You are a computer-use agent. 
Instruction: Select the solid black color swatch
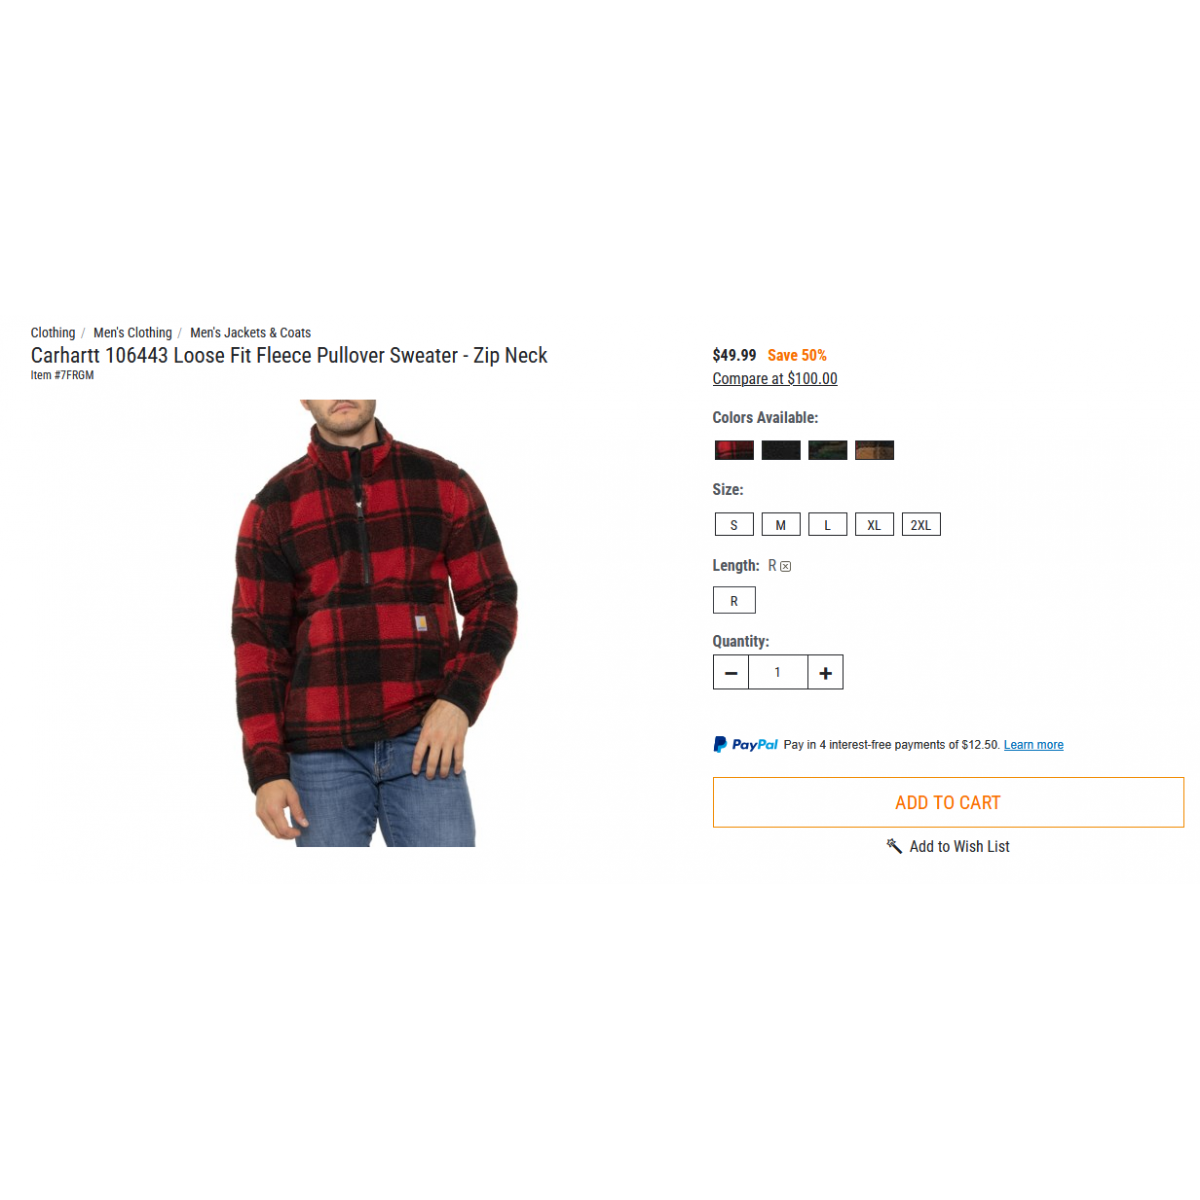781,450
